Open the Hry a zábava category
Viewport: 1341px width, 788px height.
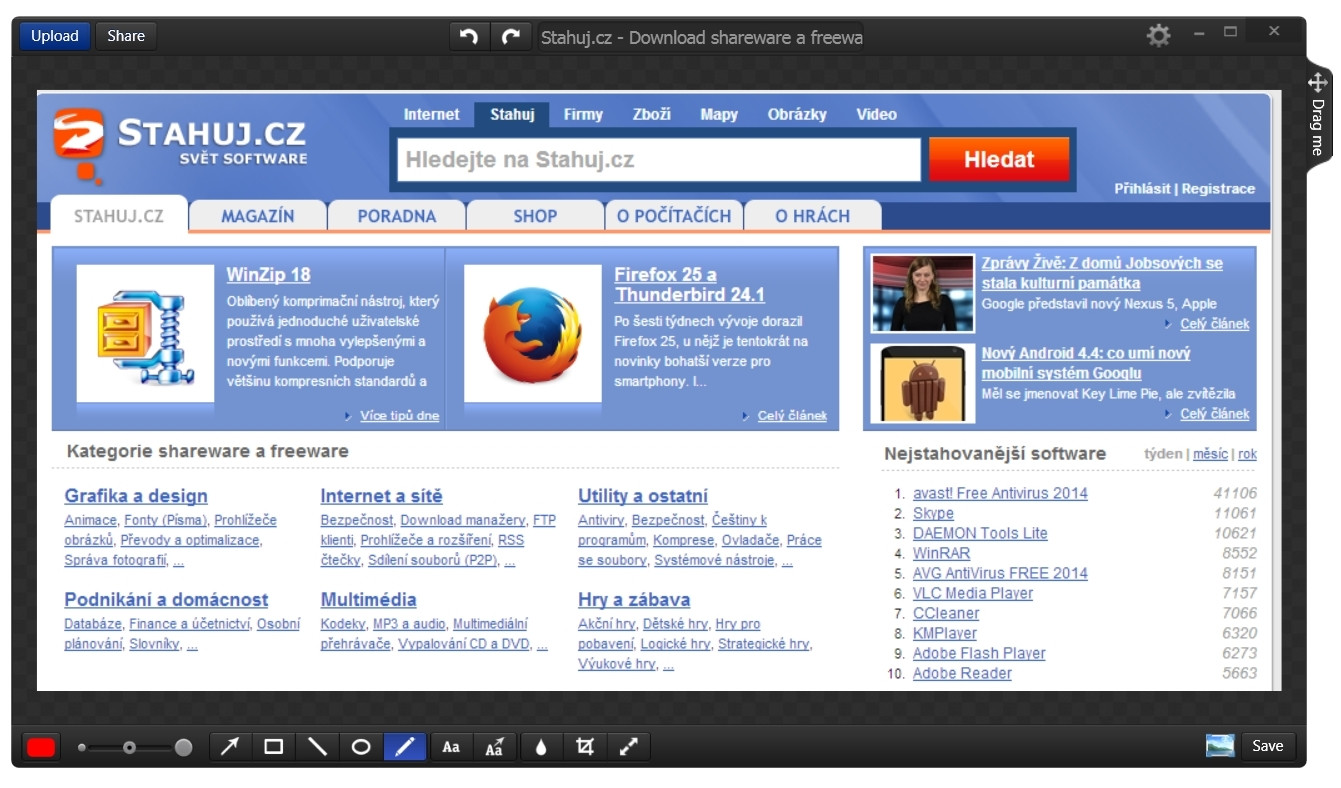pyautogui.click(x=634, y=600)
